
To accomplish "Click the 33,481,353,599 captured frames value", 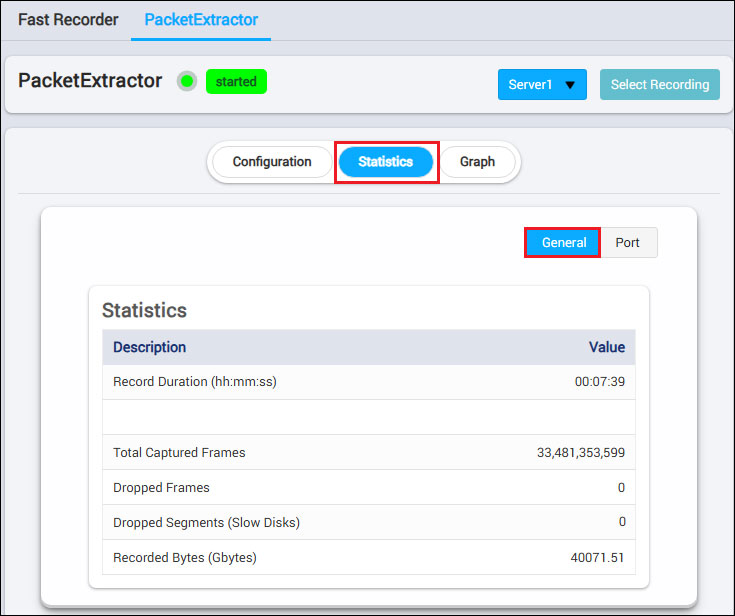I will pos(580,452).
